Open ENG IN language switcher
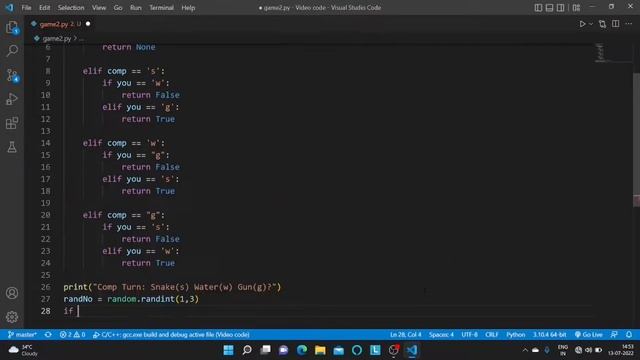Screen dimensions: 640x360 [563, 350]
